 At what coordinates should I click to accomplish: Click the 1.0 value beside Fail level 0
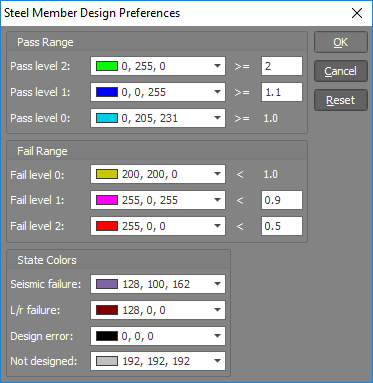click(x=271, y=174)
